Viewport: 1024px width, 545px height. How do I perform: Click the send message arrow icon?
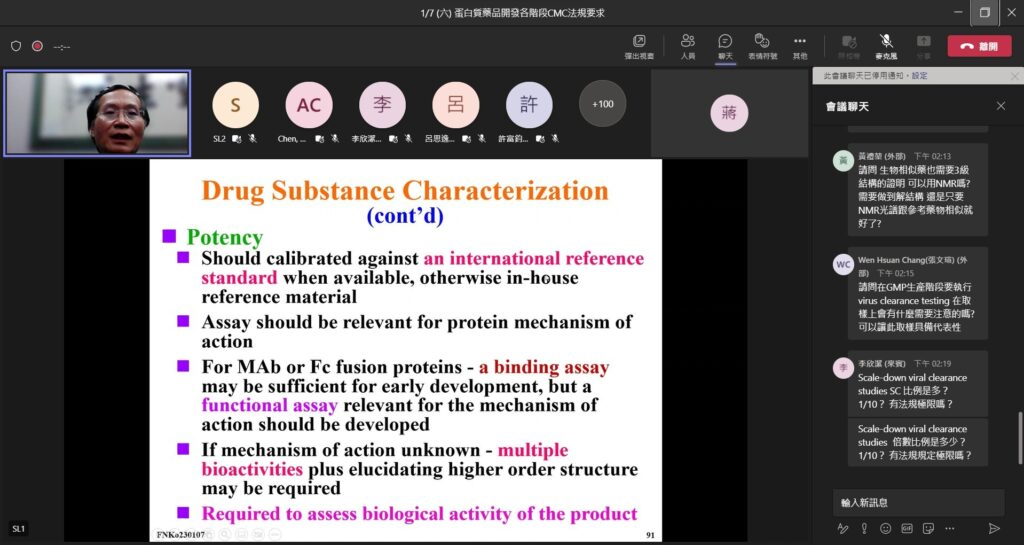pyautogui.click(x=993, y=528)
